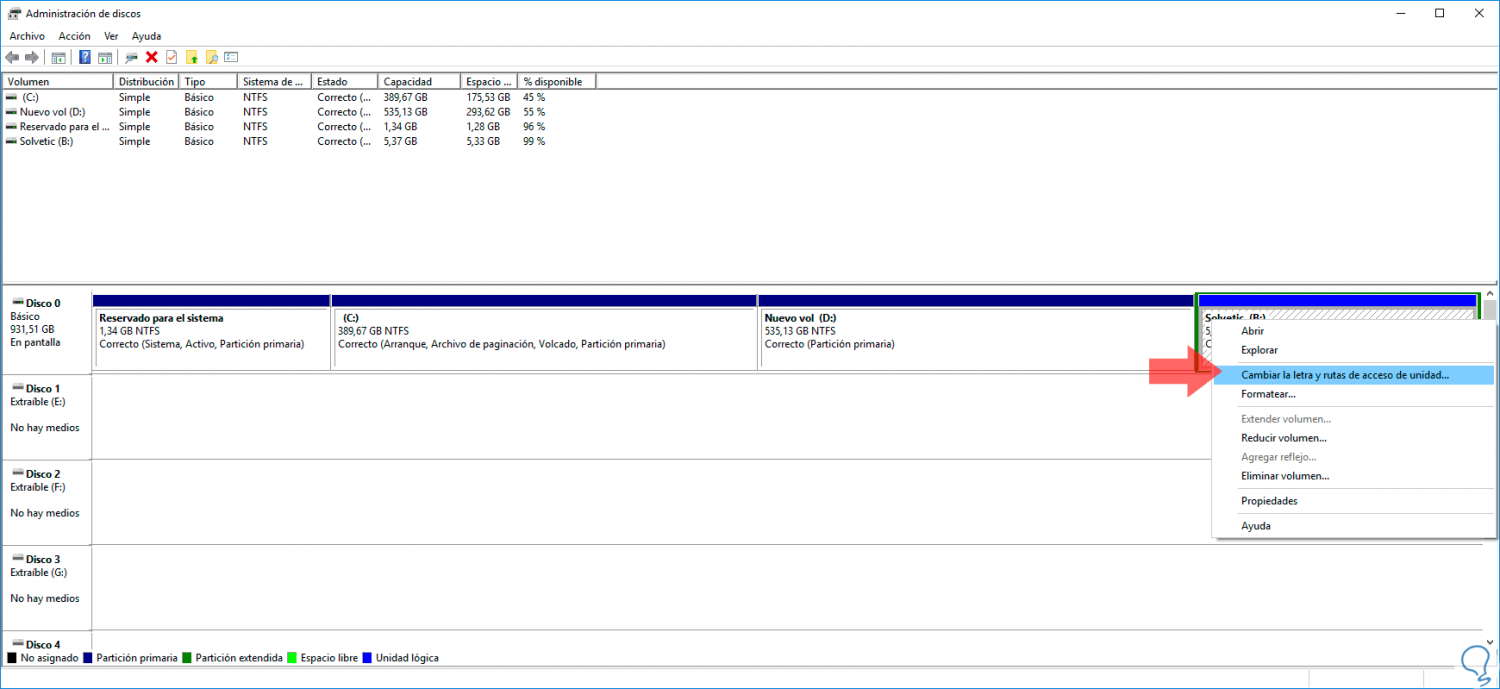The image size is (1500, 689).
Task: Sort by the Distribución column header
Action: coord(147,81)
